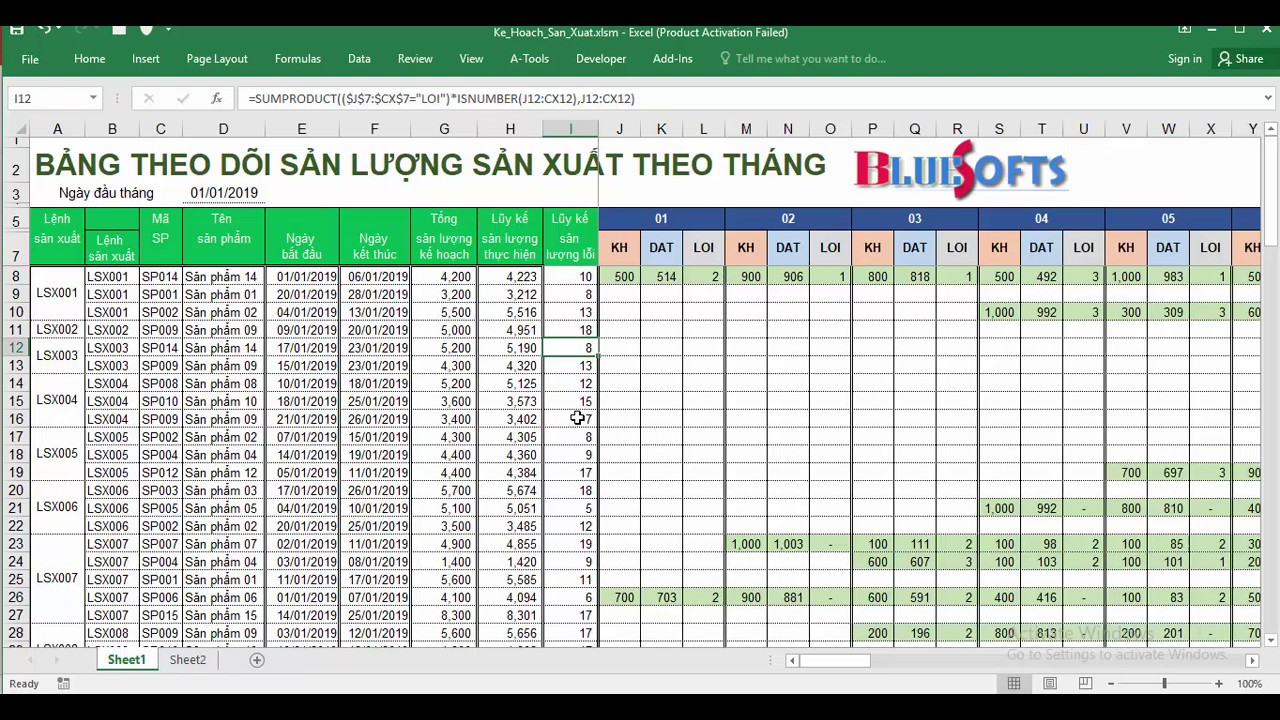Open the Insert ribbon tab
Image resolution: width=1280 pixels, height=720 pixels.
pos(146,59)
